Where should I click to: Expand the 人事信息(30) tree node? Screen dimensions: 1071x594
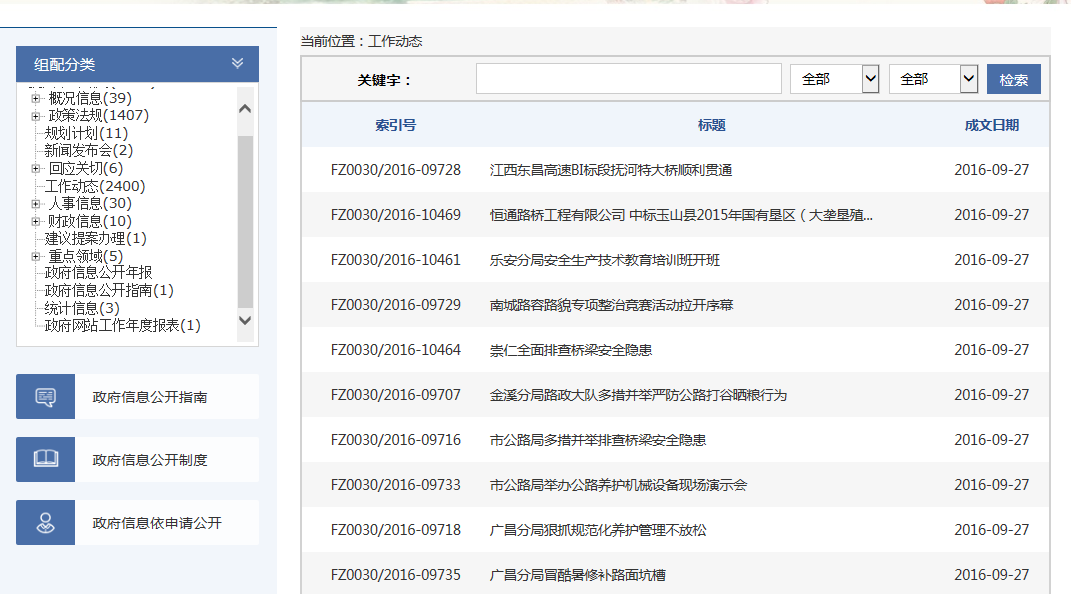click(x=36, y=203)
